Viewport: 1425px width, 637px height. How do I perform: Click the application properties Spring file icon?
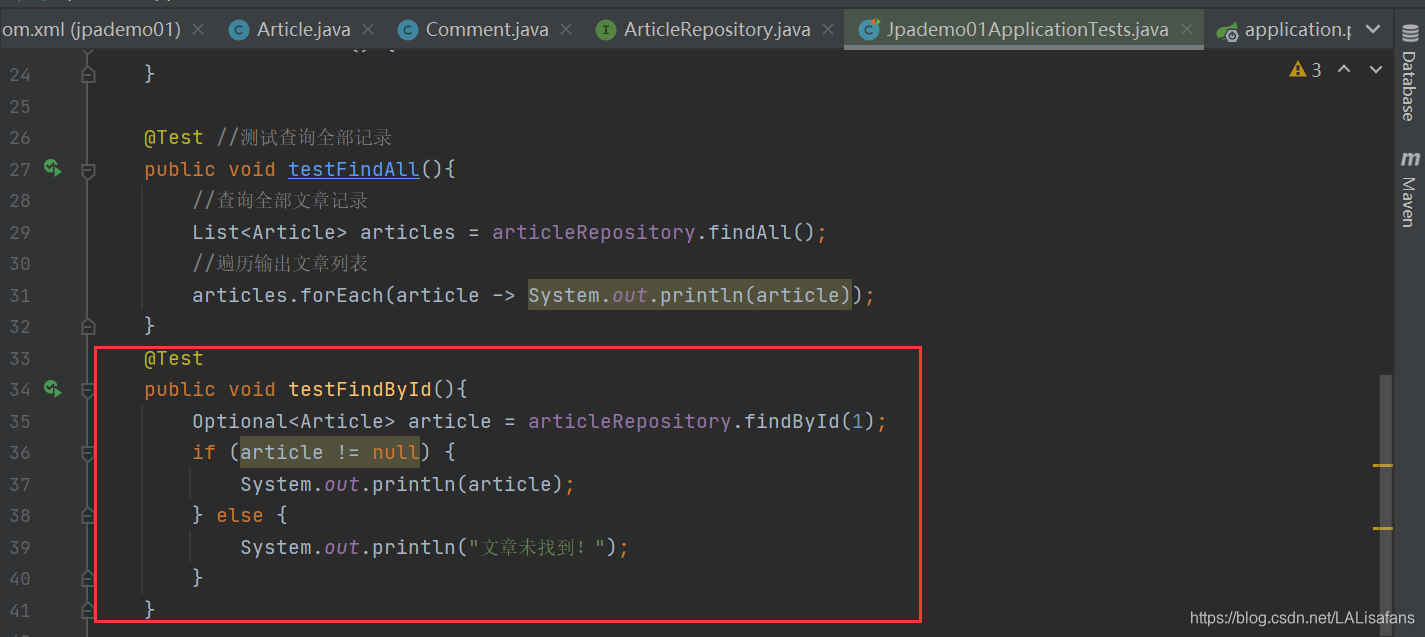[x=1227, y=32]
